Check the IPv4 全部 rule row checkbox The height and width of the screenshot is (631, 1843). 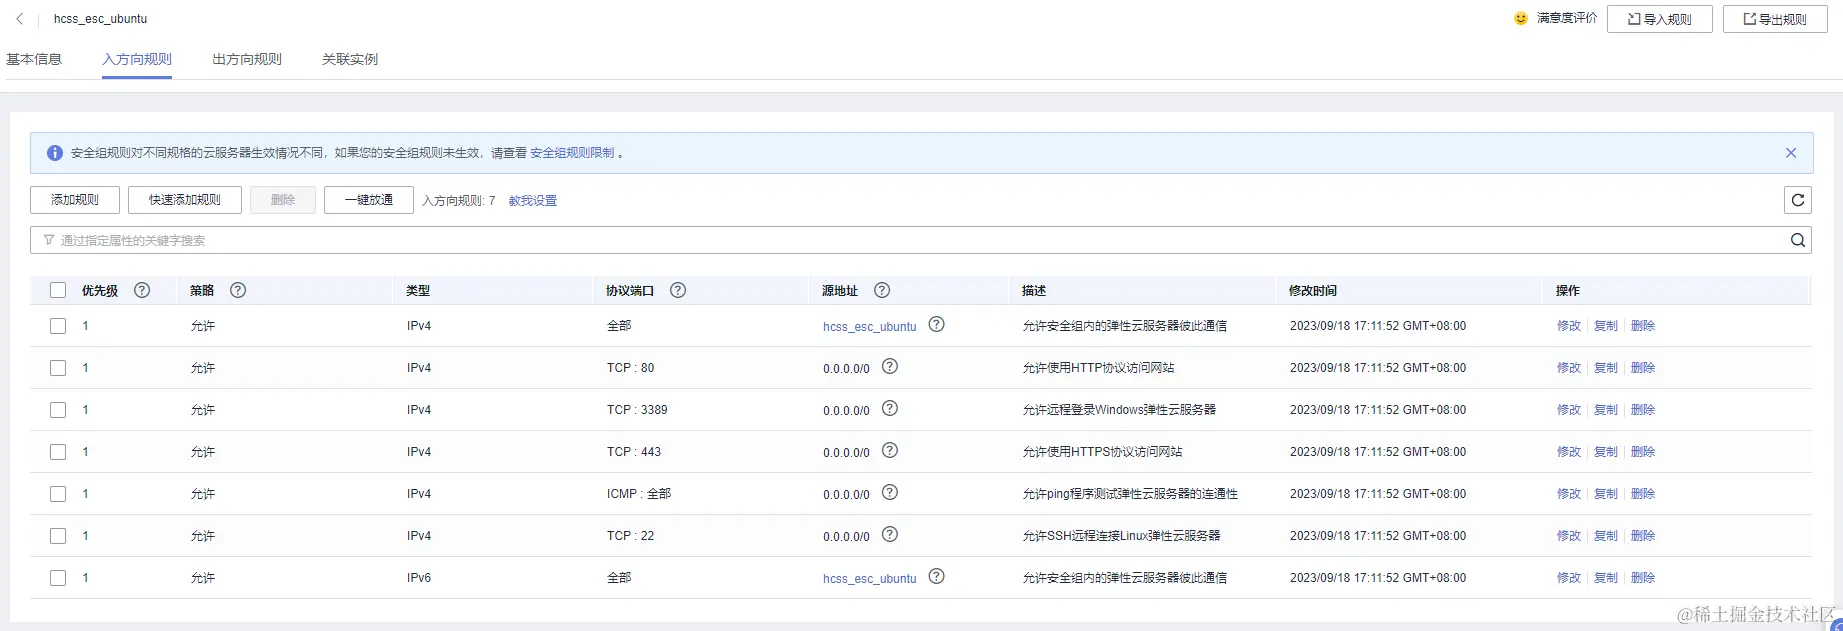pos(58,326)
